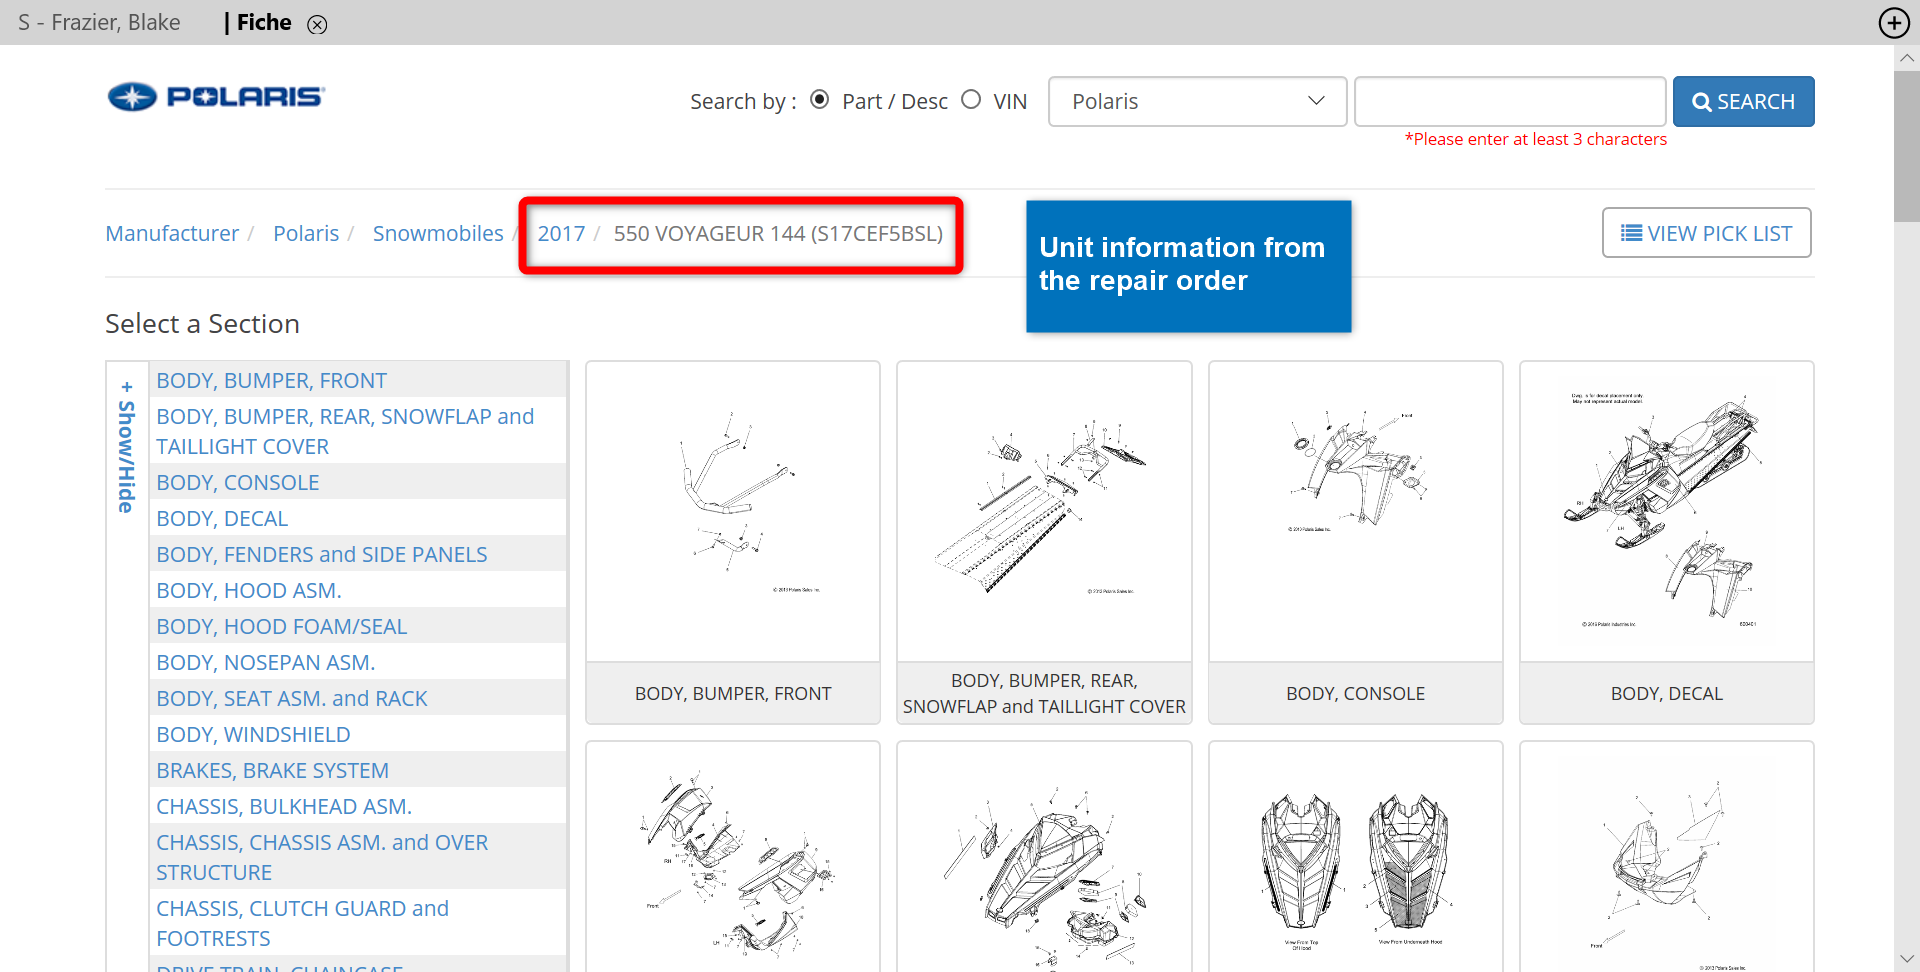The image size is (1920, 972).
Task: Open the front bumper diagram thumbnail
Action: 733,511
